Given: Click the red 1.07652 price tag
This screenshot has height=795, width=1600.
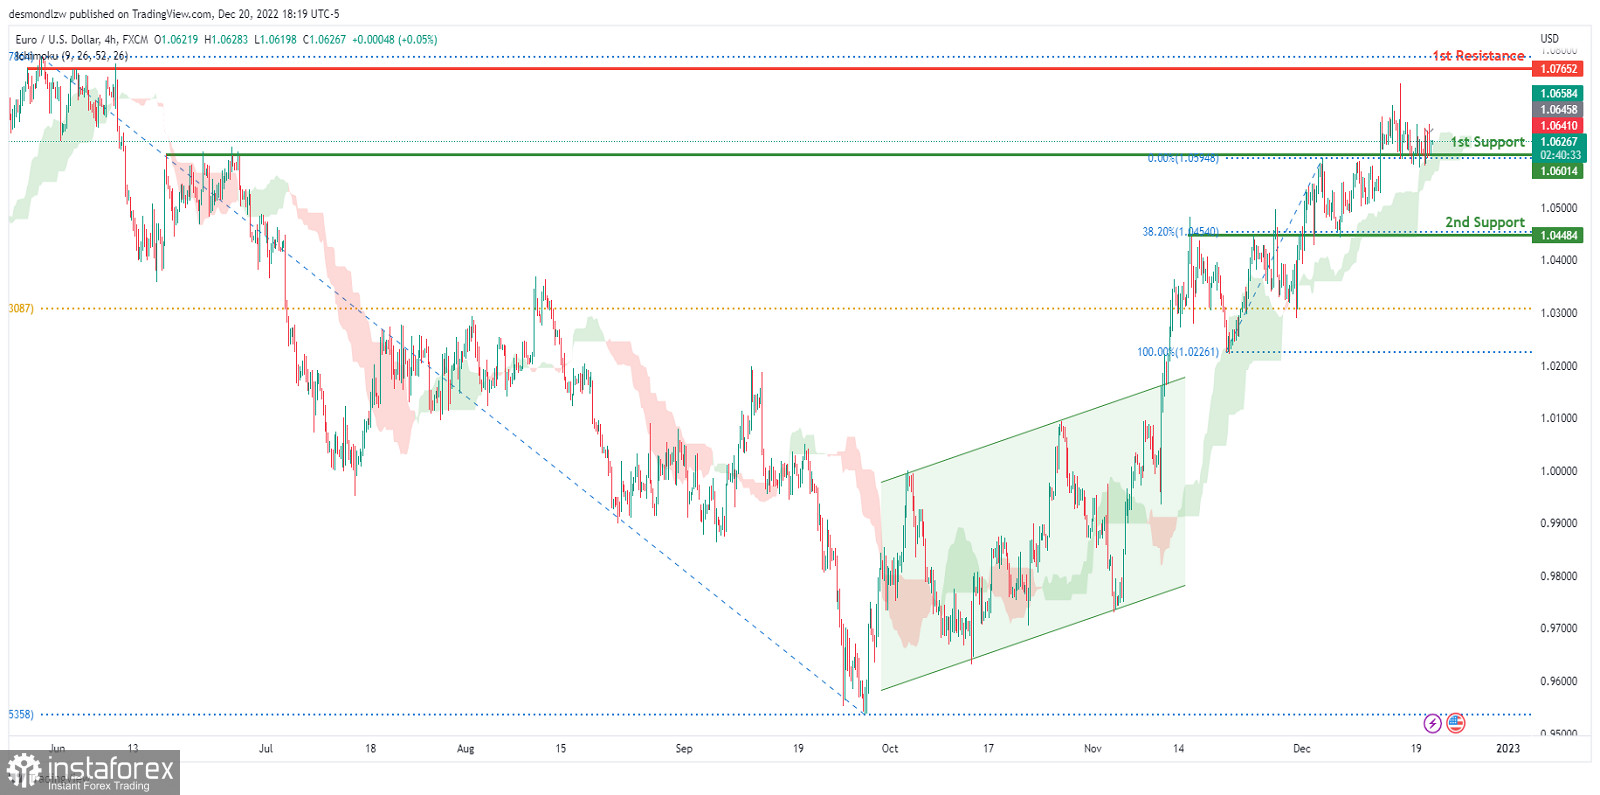Looking at the screenshot, I should (x=1558, y=69).
